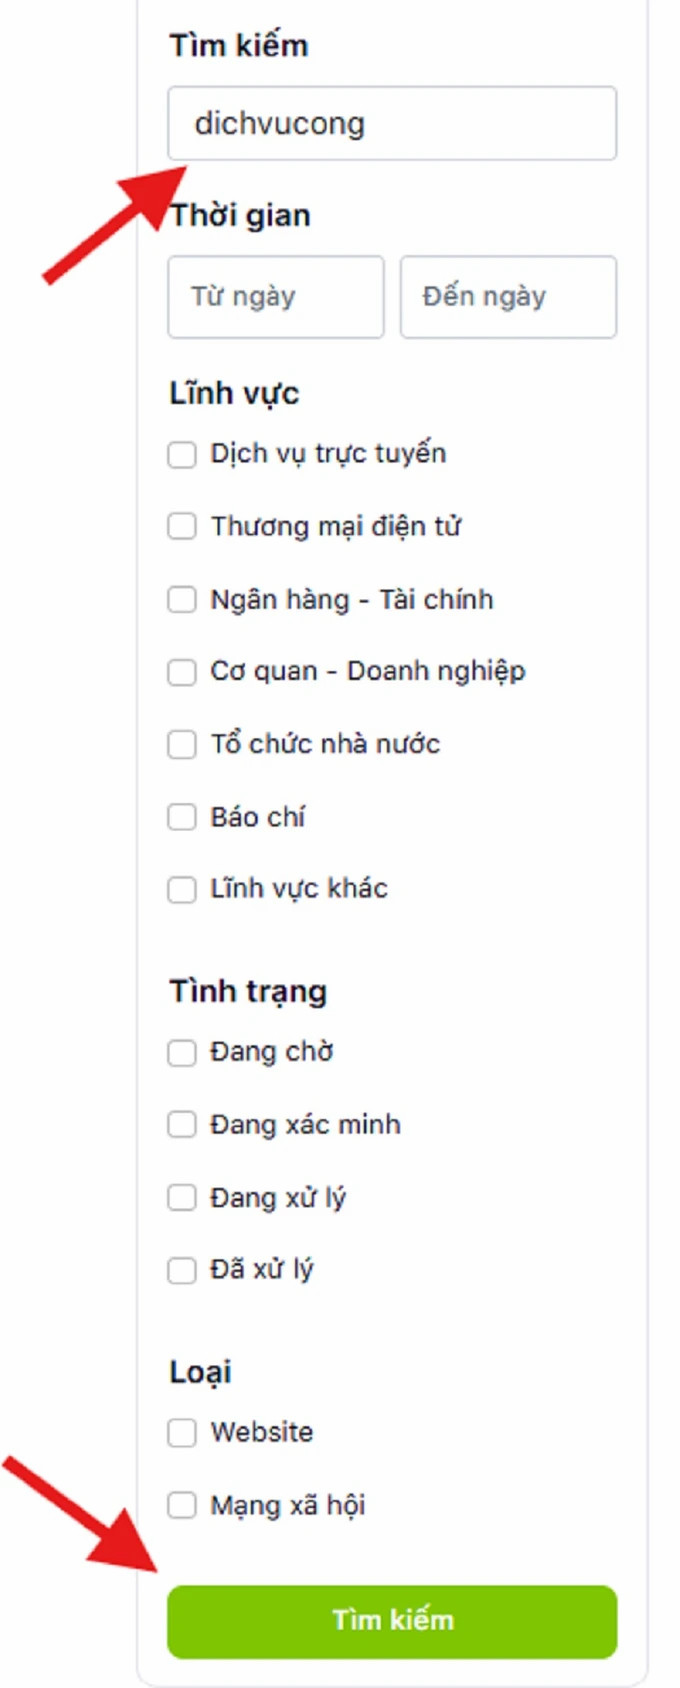Viewport: 680px width, 1688px height.
Task: Check the Đang chờ status filter
Action: pyautogui.click(x=181, y=1052)
